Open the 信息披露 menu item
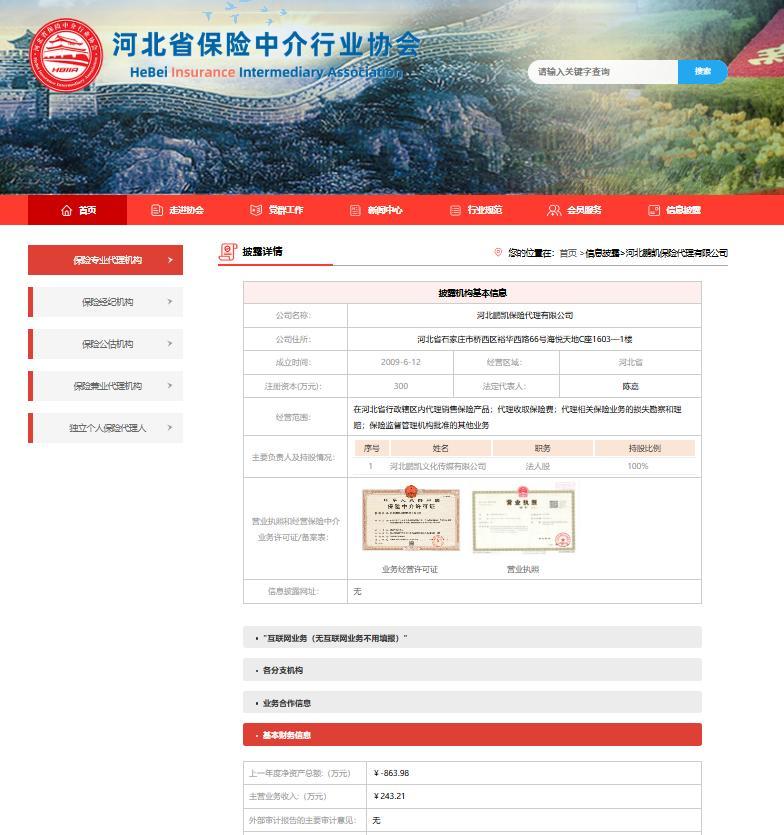 (674, 210)
